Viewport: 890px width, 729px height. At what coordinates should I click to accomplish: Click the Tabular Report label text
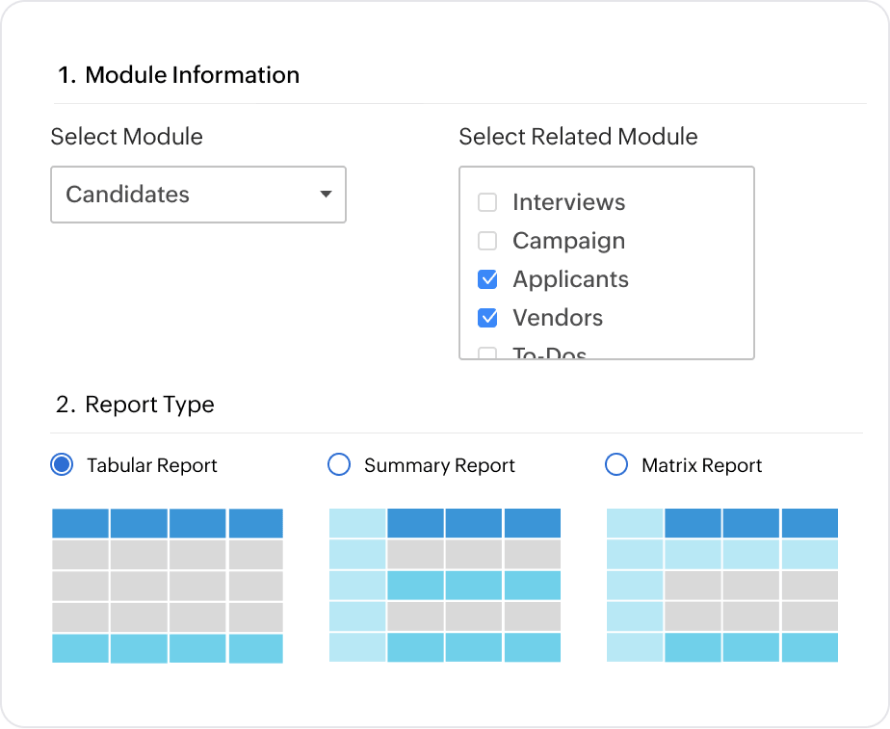152,466
